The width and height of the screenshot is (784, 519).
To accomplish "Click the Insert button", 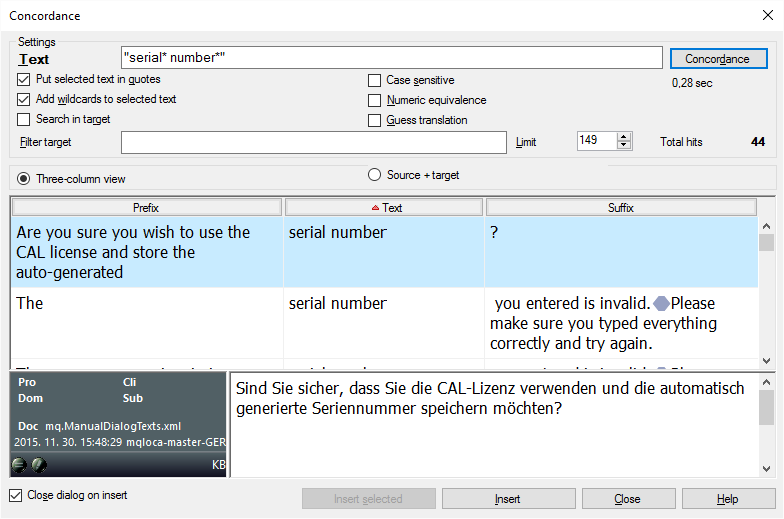I will tap(508, 498).
